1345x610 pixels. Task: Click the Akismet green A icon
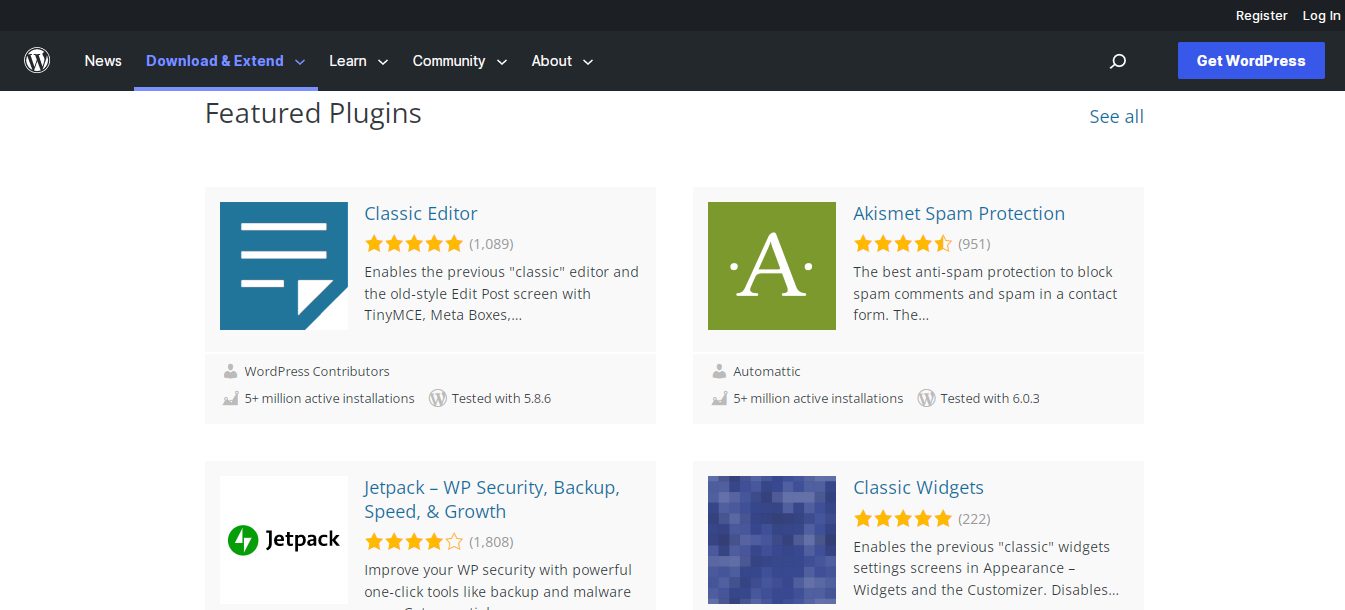(771, 266)
